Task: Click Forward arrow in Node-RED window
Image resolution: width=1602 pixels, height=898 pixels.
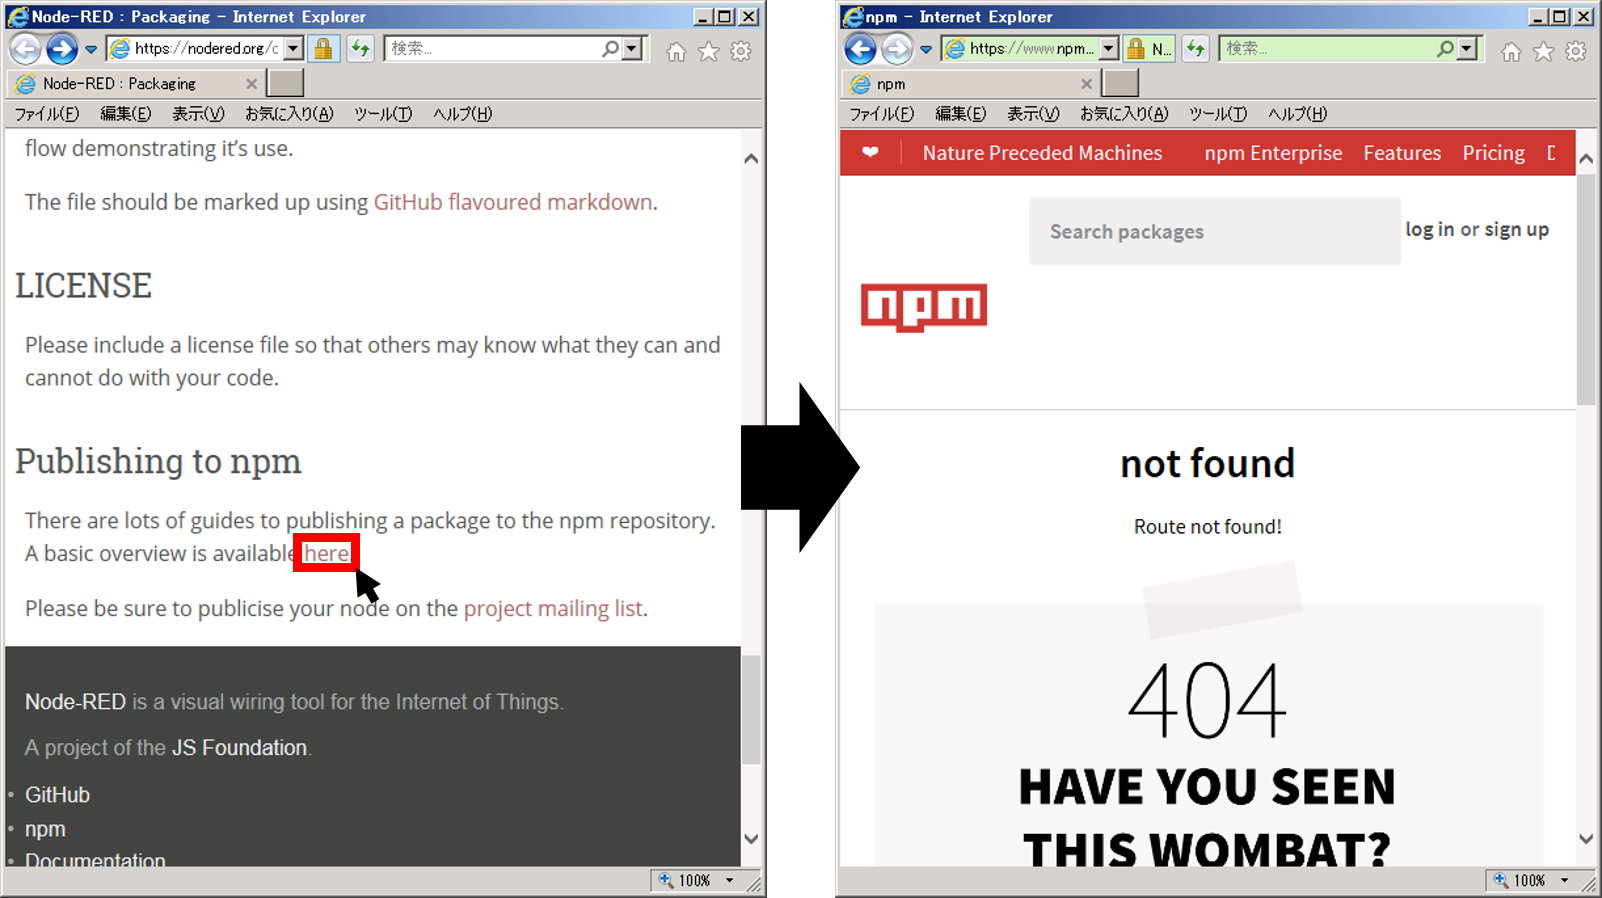Action: click(62, 48)
